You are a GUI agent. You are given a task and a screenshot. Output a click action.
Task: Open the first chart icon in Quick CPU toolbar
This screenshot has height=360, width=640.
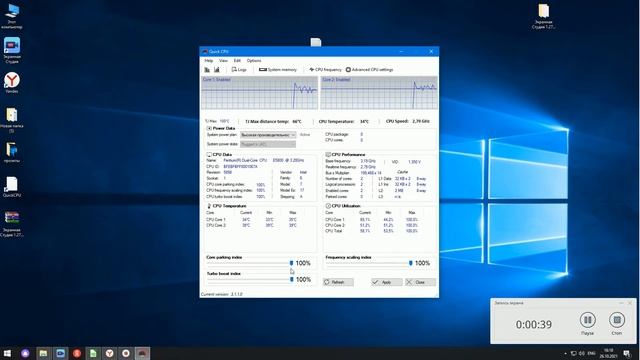click(x=207, y=70)
